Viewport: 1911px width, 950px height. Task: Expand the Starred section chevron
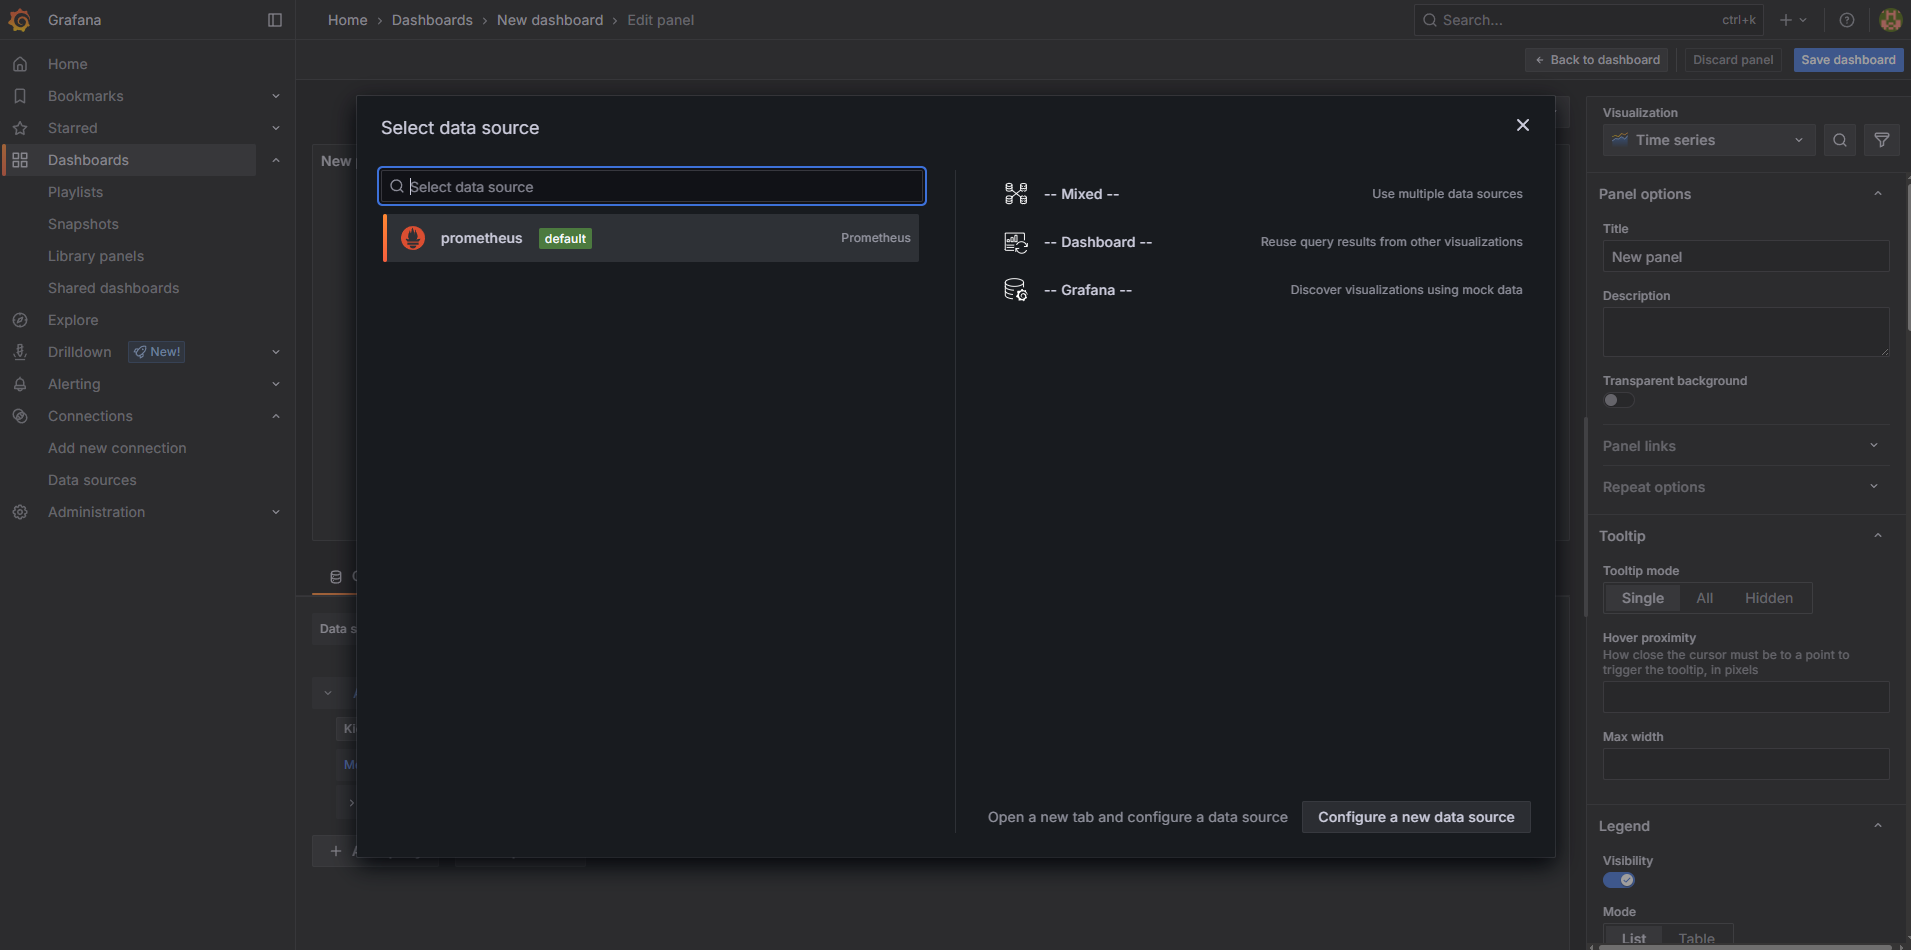click(x=276, y=128)
